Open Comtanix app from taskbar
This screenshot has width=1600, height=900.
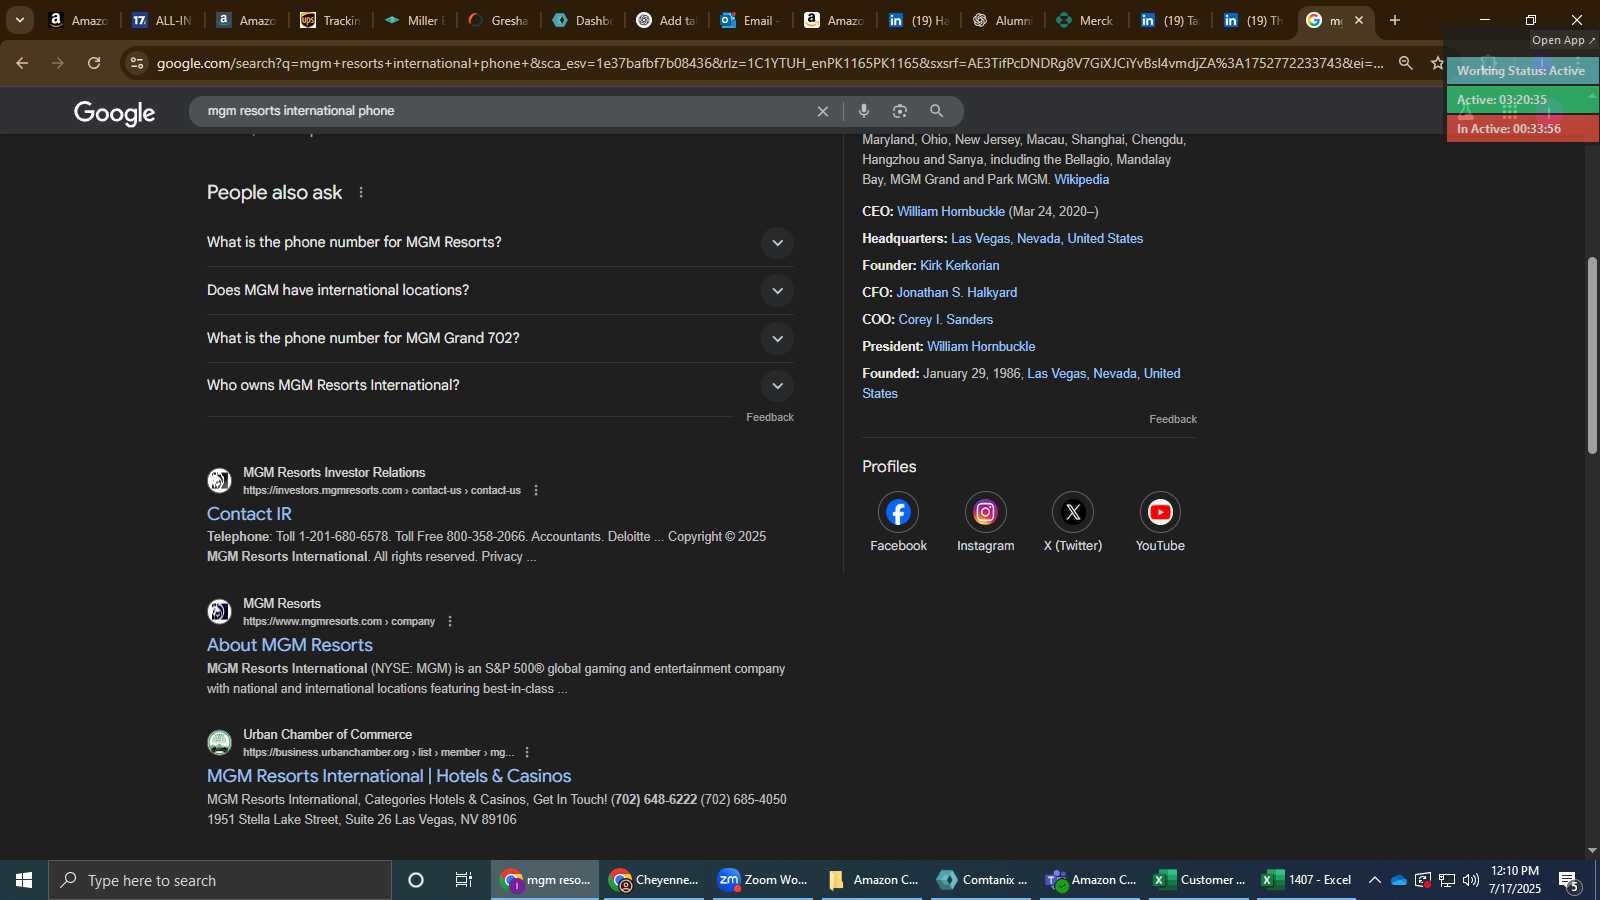pos(982,880)
